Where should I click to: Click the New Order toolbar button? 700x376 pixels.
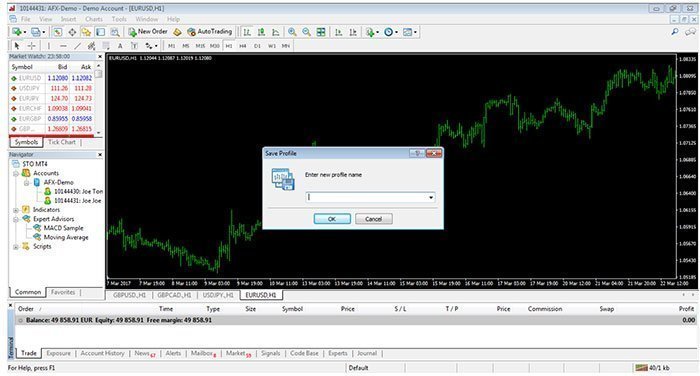148,32
